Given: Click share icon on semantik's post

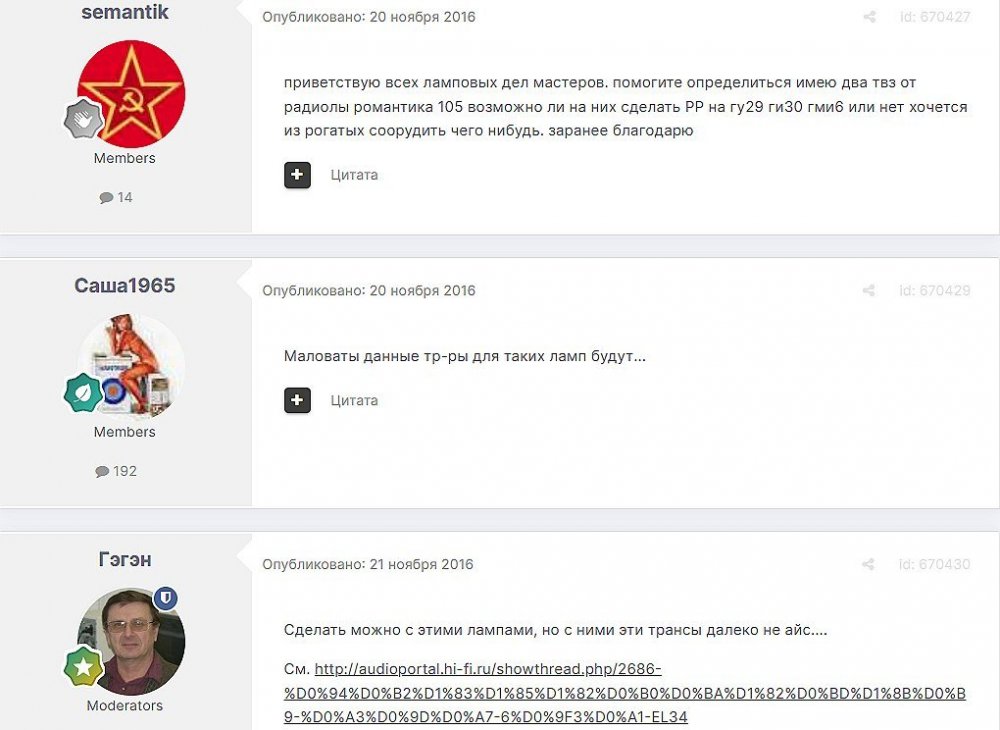Looking at the screenshot, I should pos(869,17).
